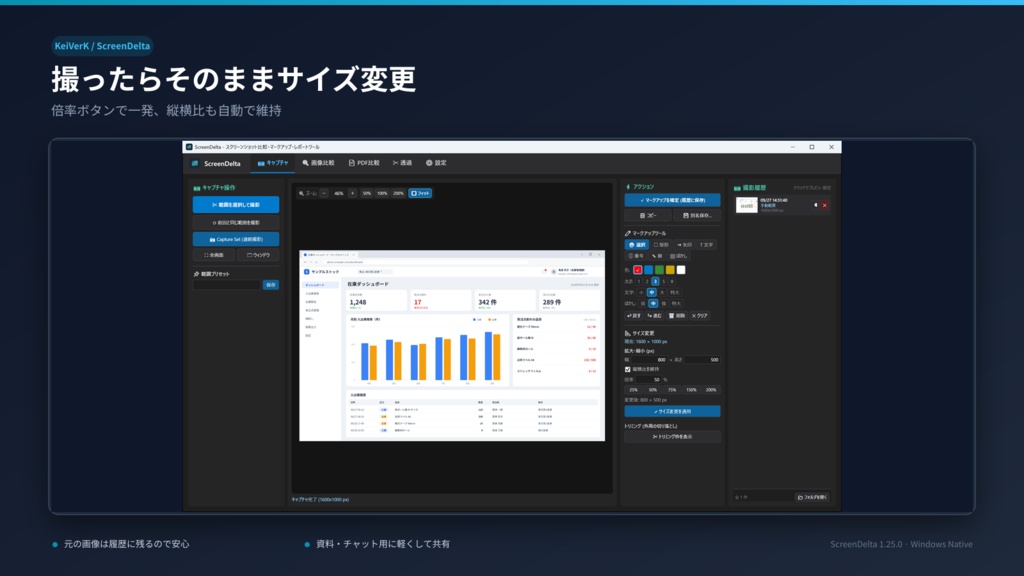Image resolution: width=1024 pixels, height=576 pixels.
Task: Click the range preset name field
Action: [227, 285]
